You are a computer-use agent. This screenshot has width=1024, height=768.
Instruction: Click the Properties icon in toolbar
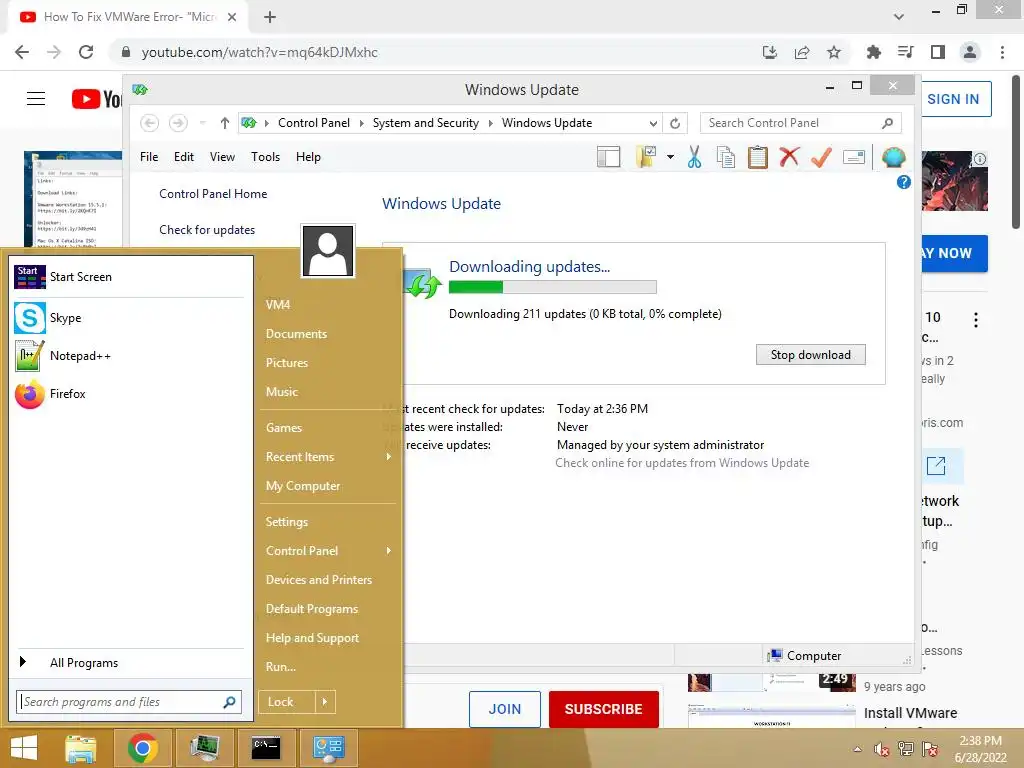tap(854, 157)
